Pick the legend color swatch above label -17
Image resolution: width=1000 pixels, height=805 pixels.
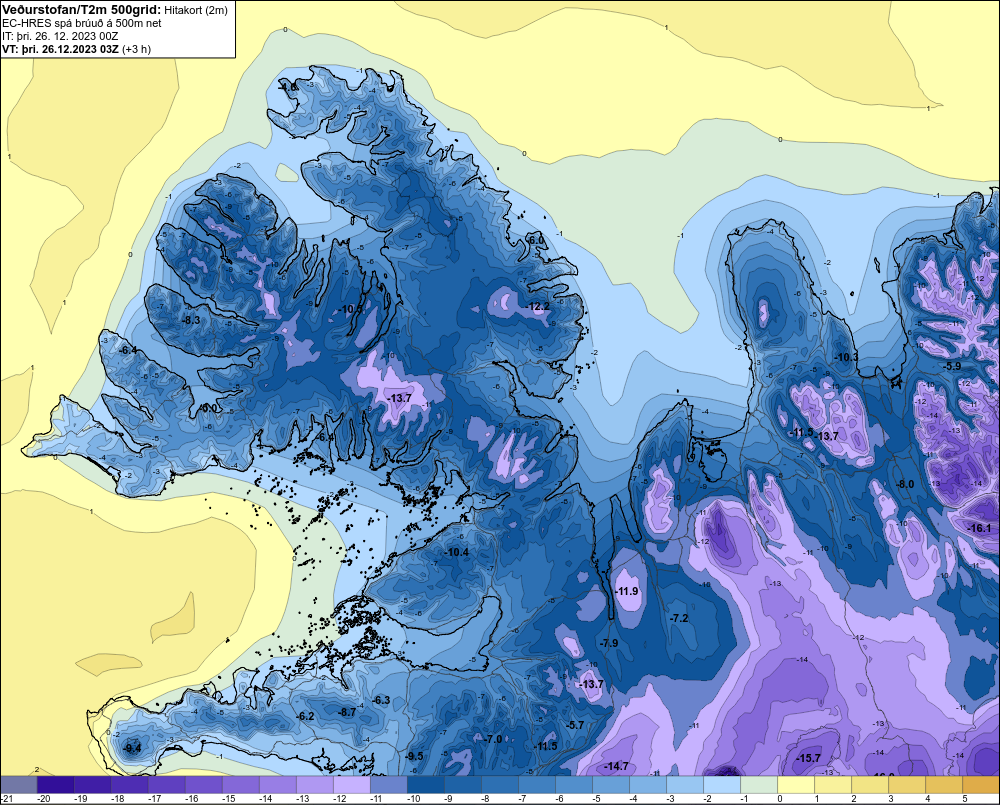[166, 784]
